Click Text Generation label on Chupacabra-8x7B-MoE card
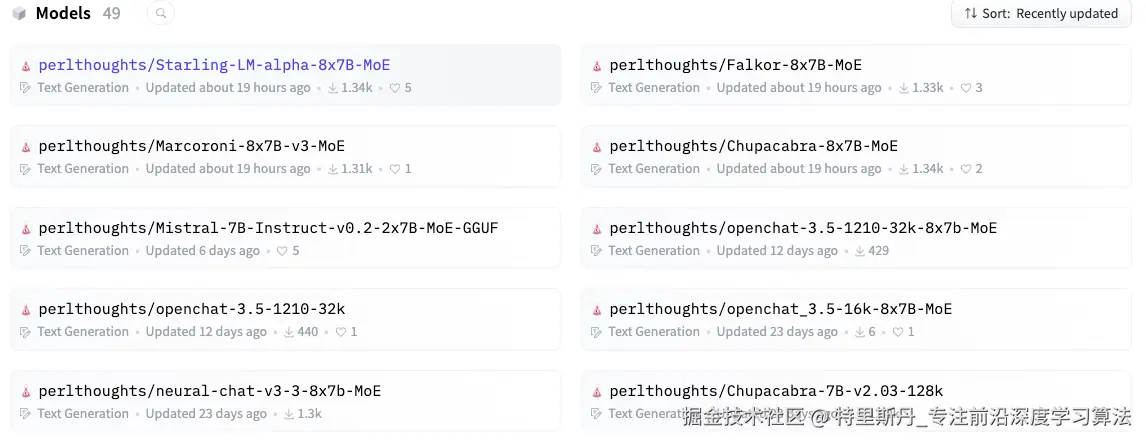 tap(654, 169)
